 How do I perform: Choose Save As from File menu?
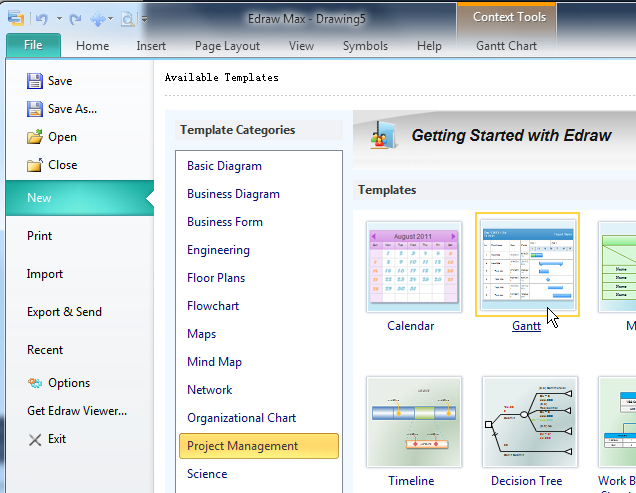[x=71, y=109]
